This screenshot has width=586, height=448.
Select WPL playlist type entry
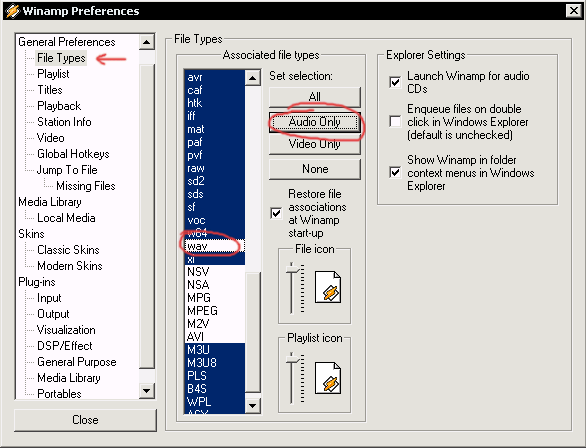(x=215, y=402)
